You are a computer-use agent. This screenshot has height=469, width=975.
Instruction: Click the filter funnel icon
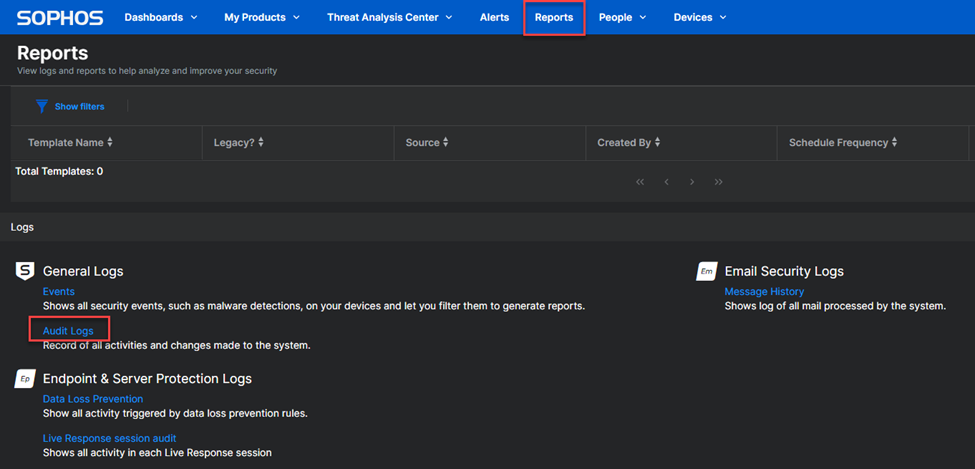42,106
